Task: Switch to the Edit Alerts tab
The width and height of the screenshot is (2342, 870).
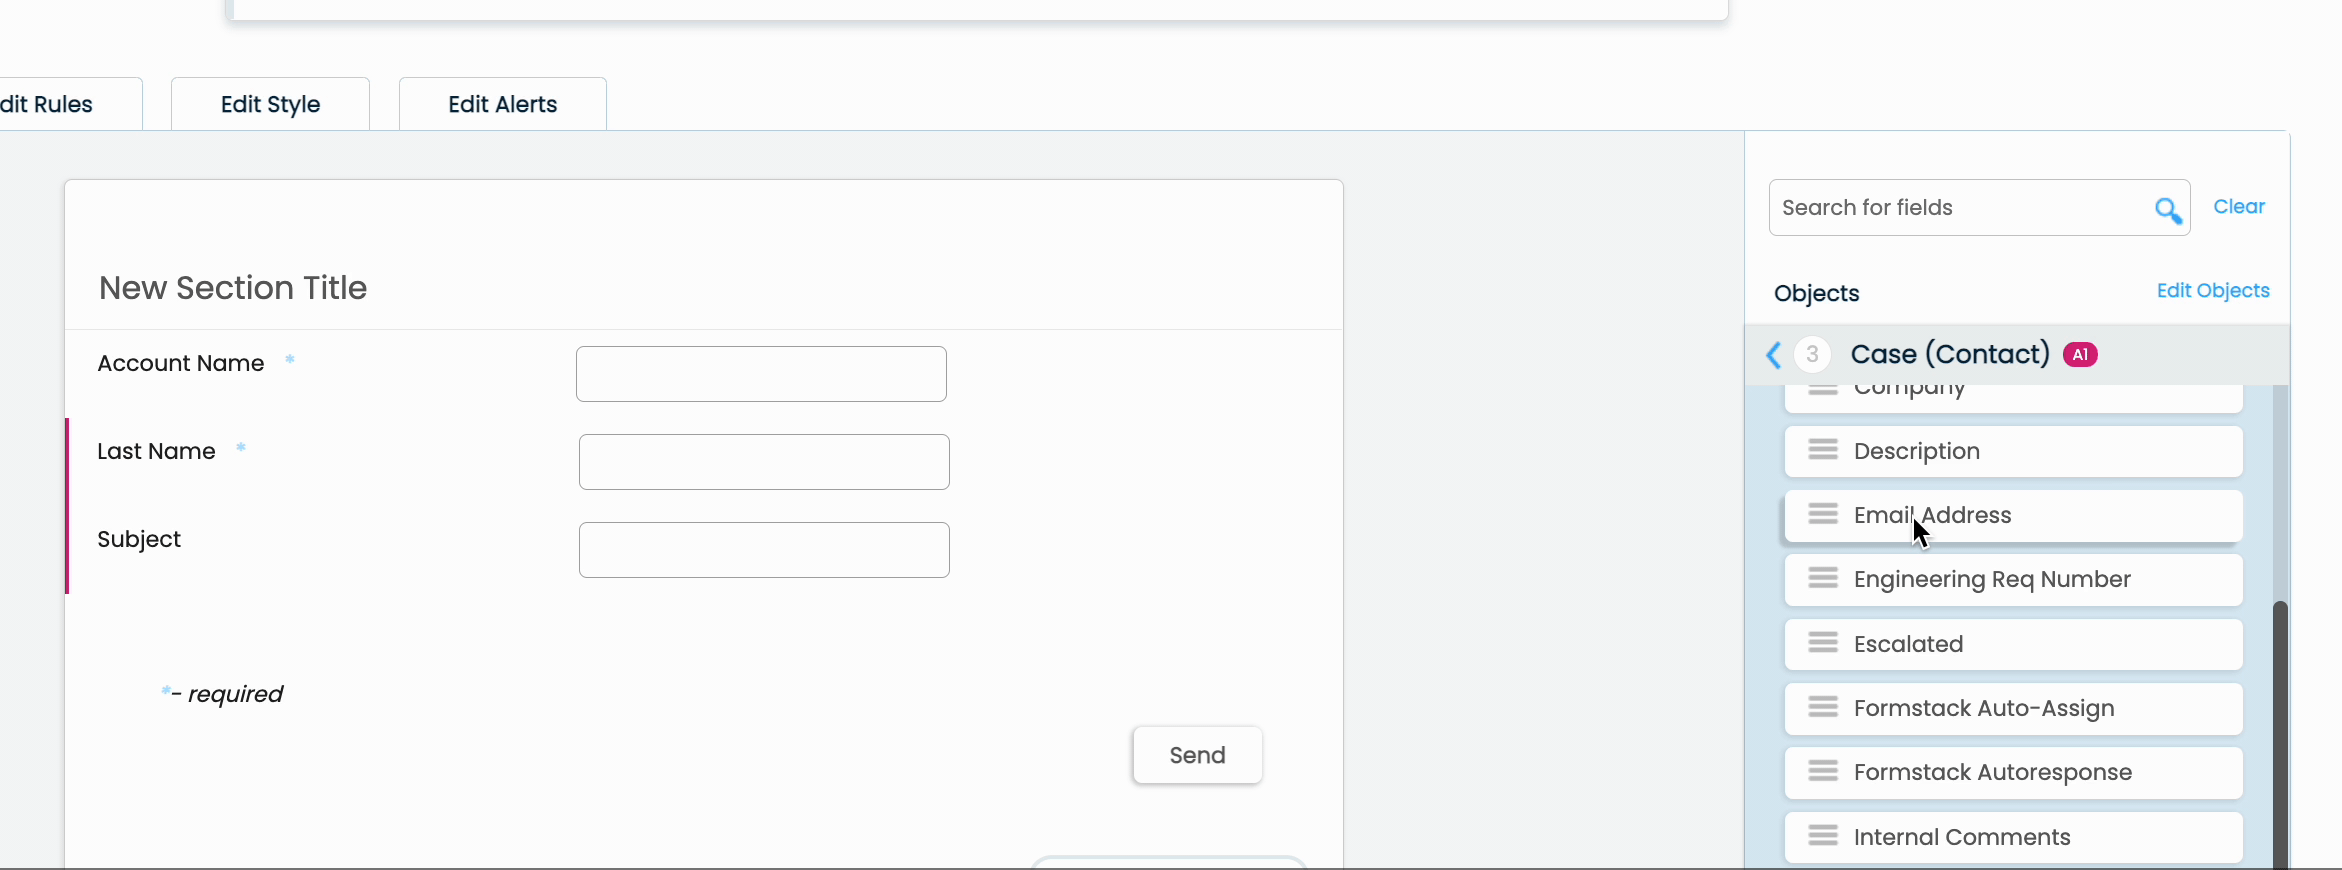Action: click(501, 103)
